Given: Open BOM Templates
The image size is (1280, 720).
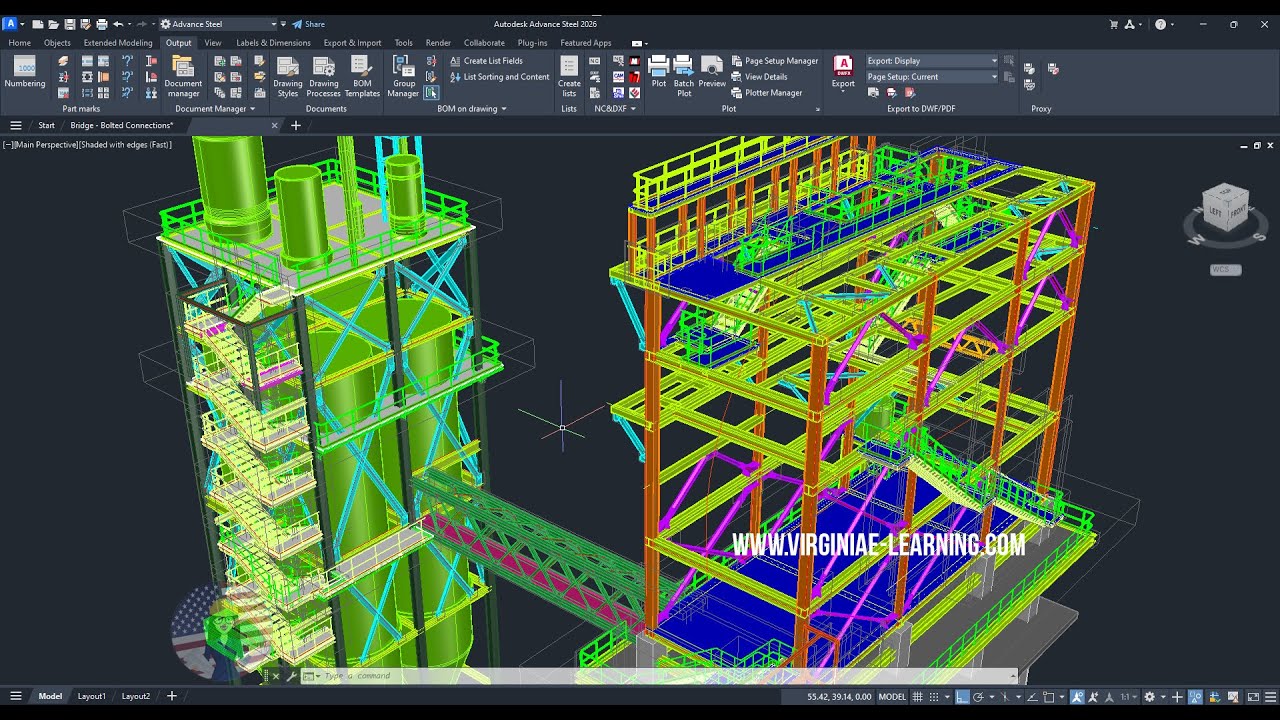Looking at the screenshot, I should [x=362, y=77].
